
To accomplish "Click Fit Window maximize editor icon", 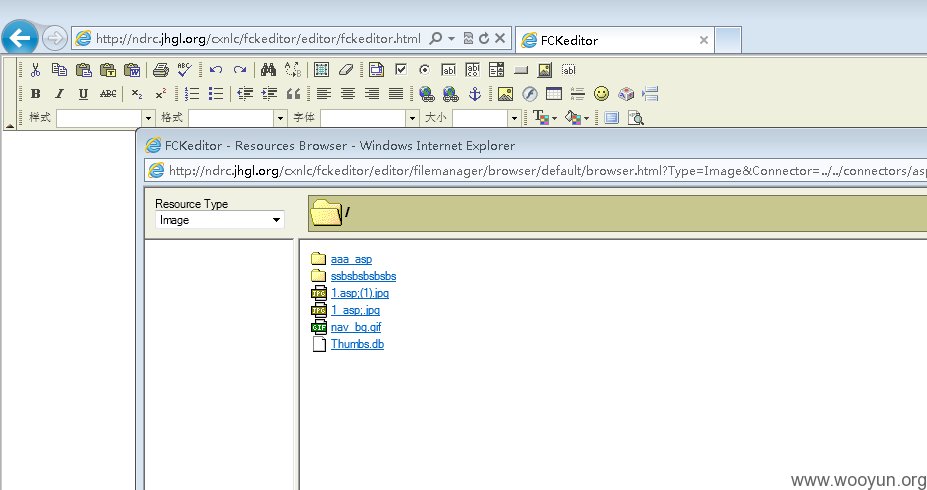I will tap(611, 118).
